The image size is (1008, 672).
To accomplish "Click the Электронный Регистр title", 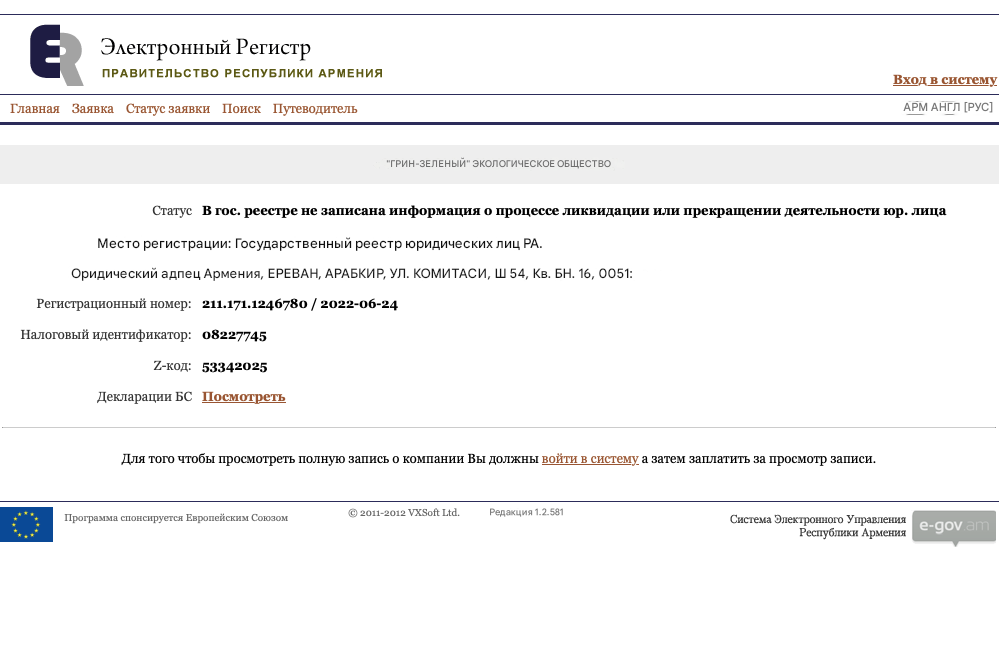I will (x=205, y=47).
